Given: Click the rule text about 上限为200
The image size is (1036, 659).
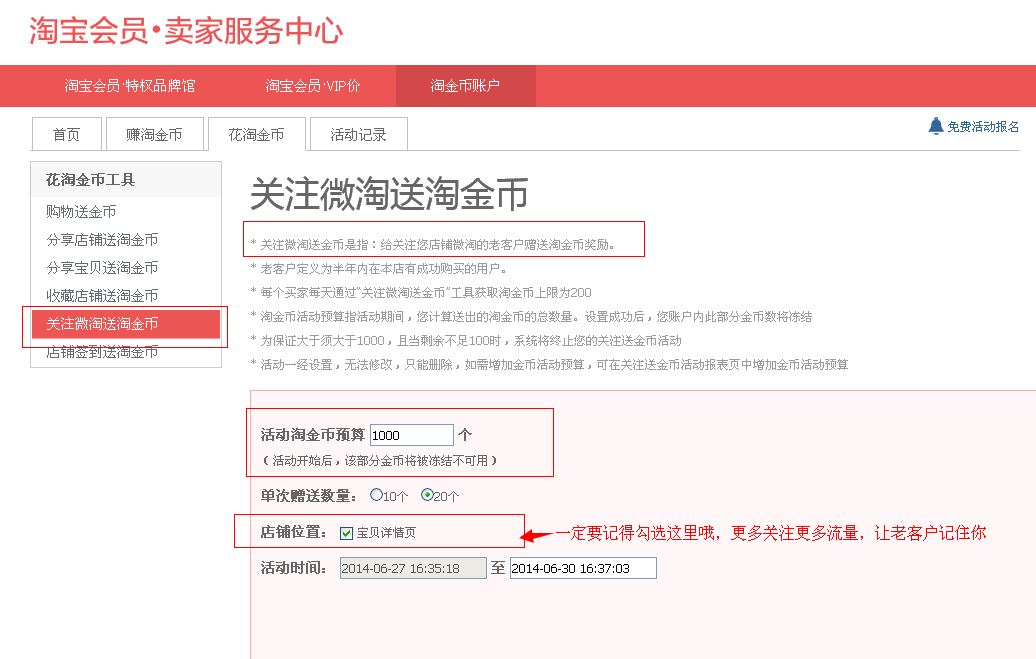Looking at the screenshot, I should [421, 292].
